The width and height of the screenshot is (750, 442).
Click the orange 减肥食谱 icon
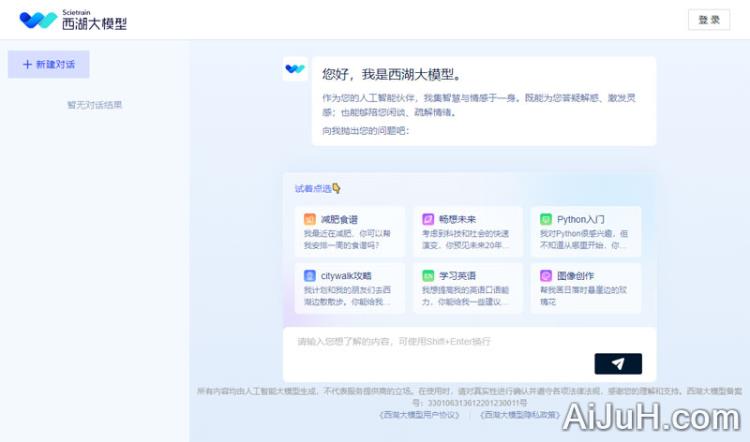coord(309,219)
